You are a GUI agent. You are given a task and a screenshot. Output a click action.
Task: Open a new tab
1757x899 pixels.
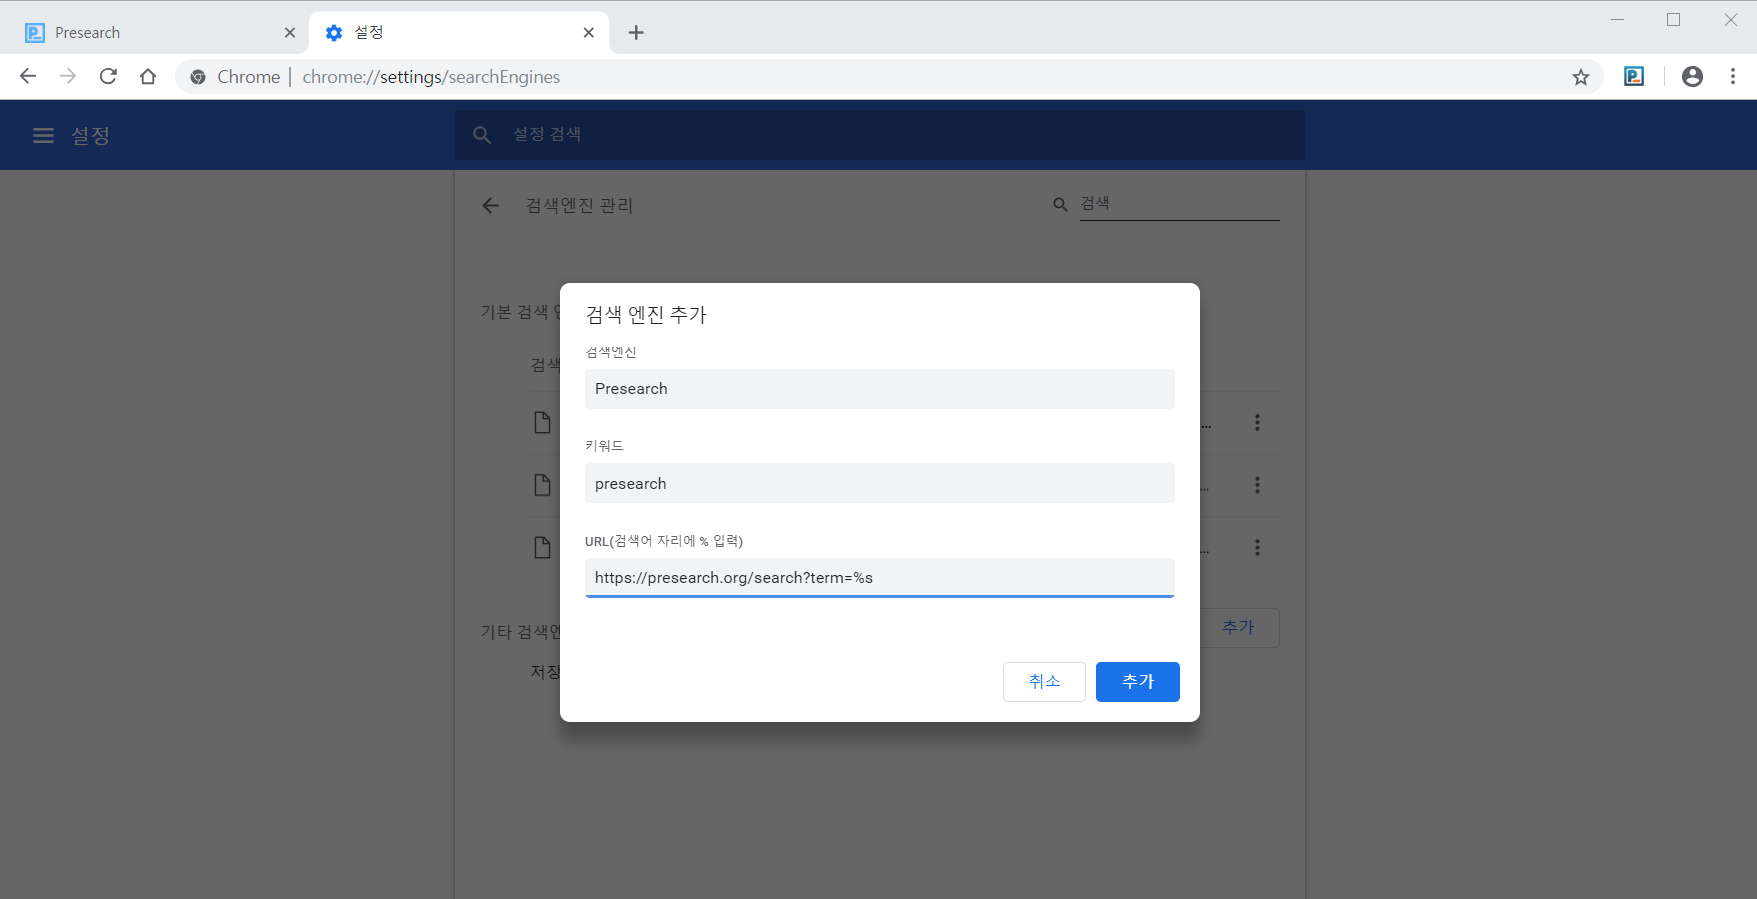pos(636,33)
